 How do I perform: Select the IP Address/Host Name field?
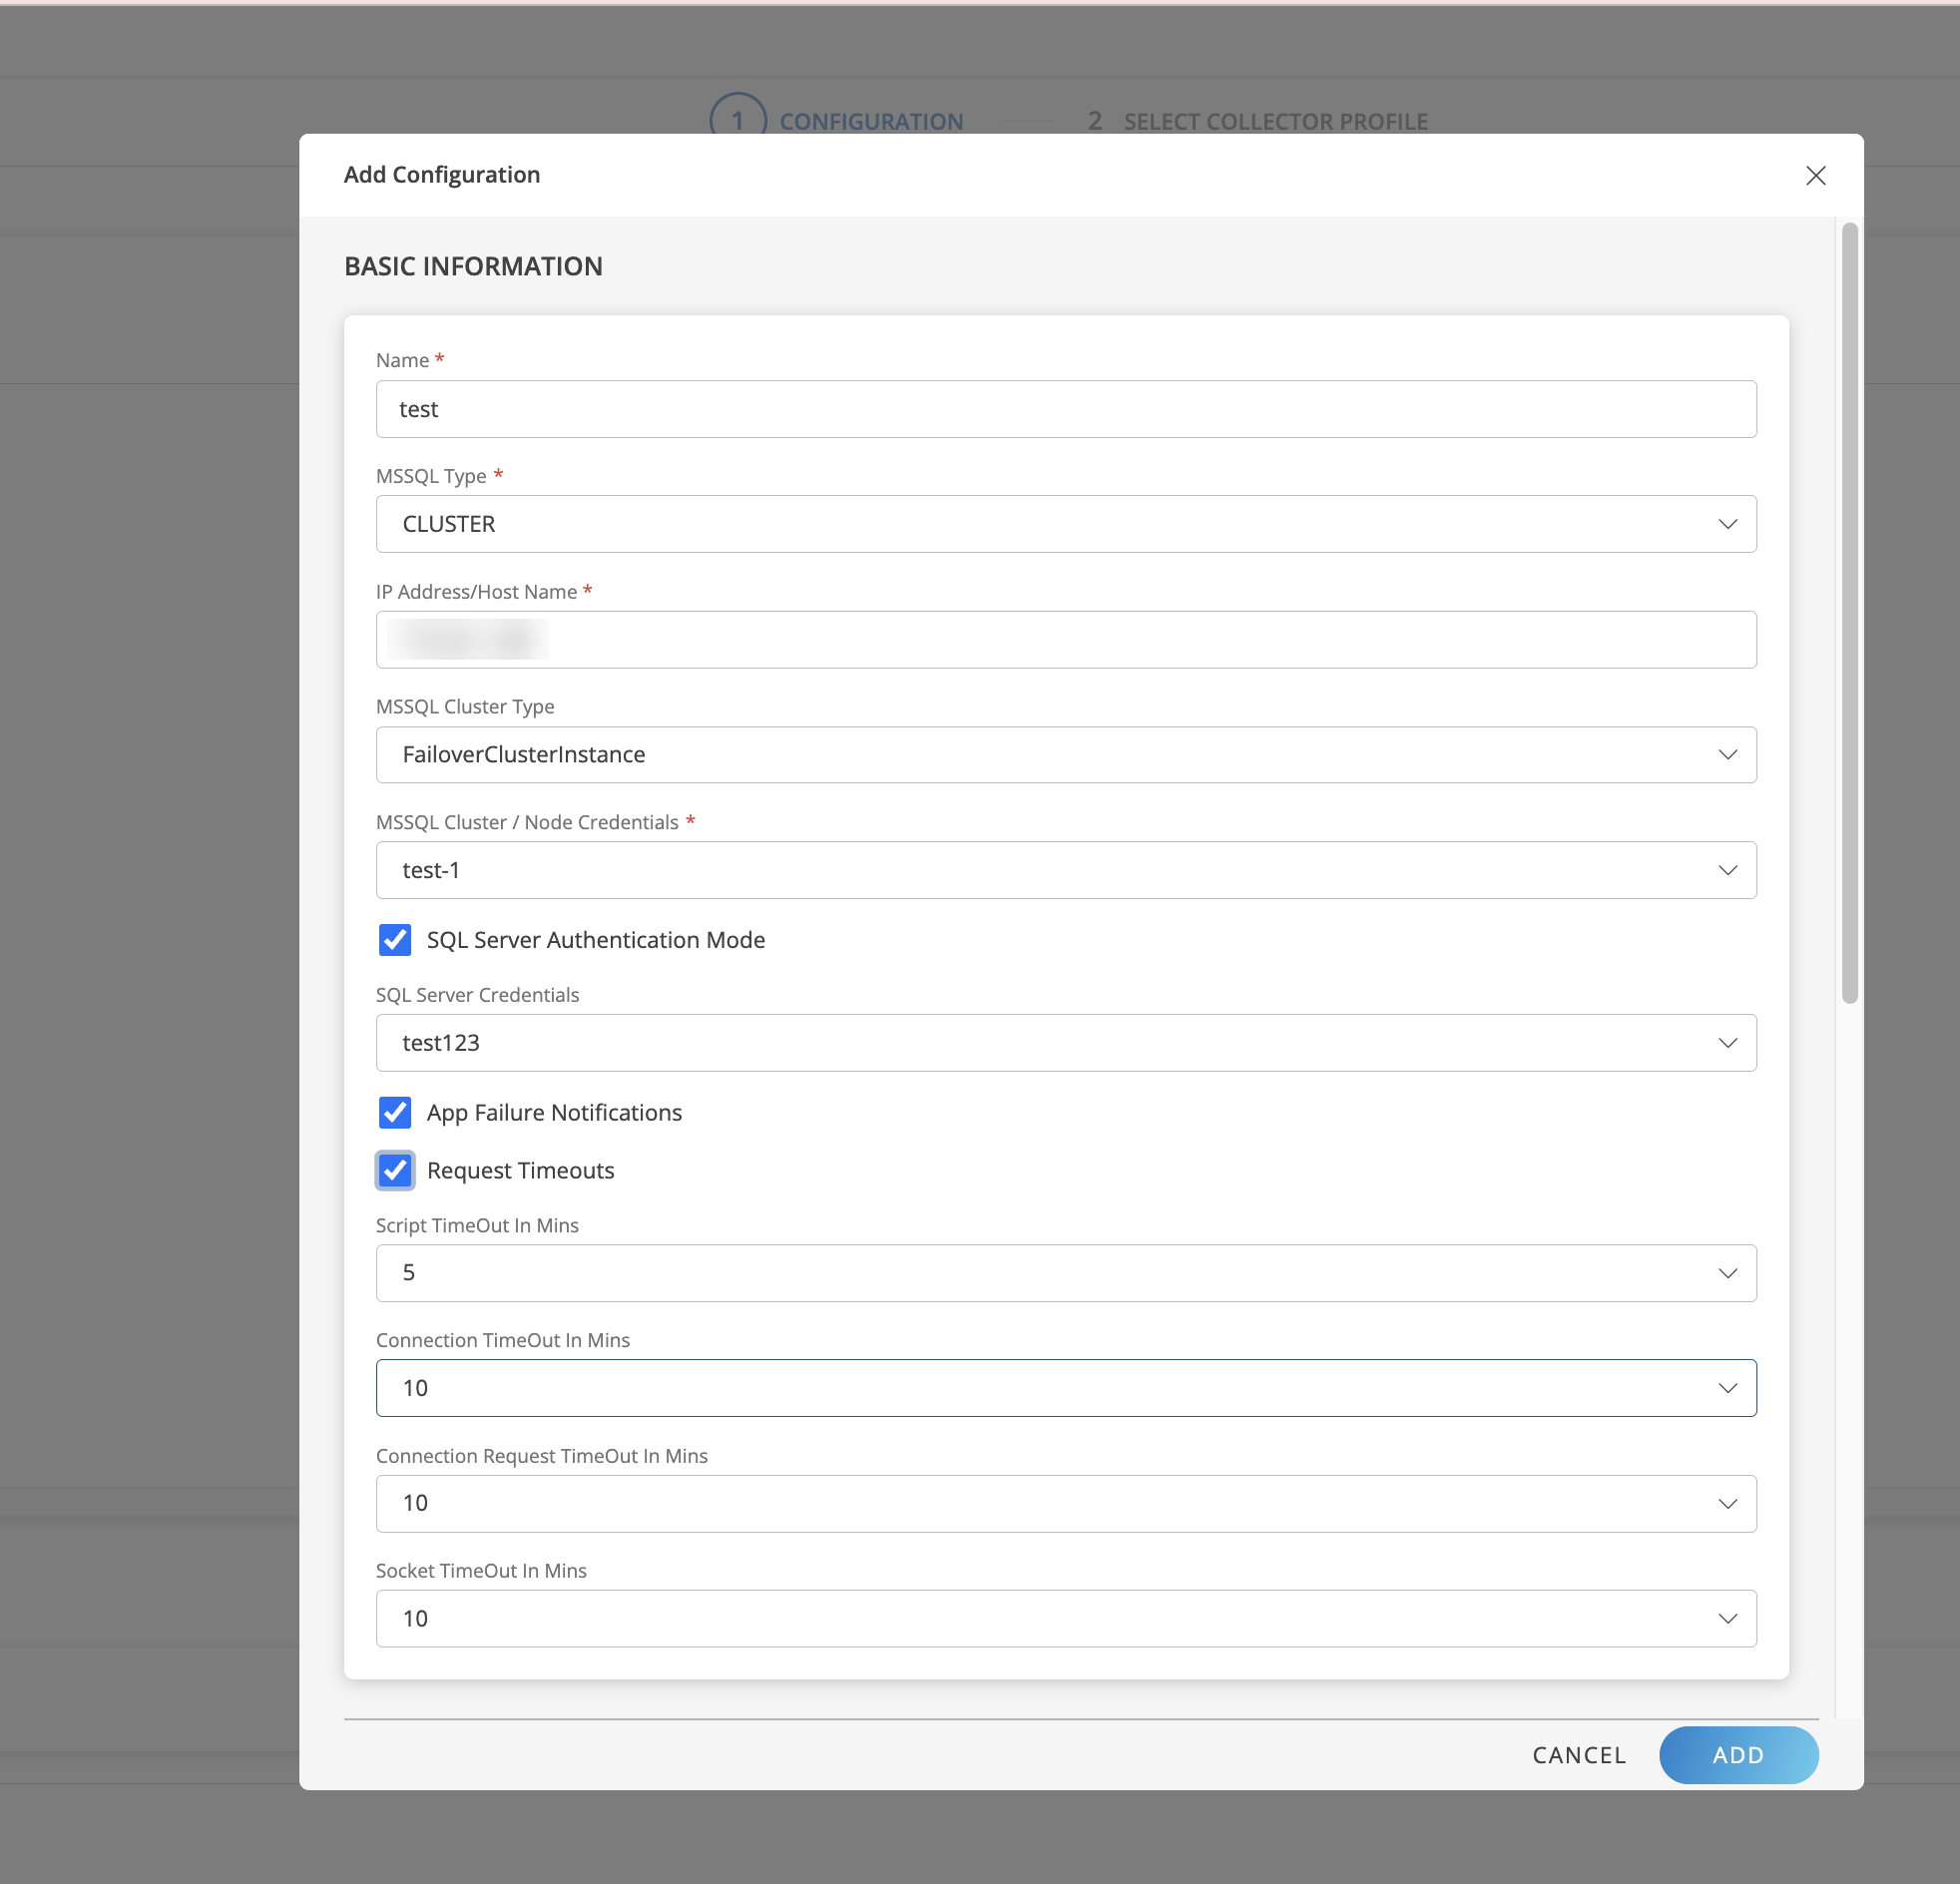click(1065, 639)
